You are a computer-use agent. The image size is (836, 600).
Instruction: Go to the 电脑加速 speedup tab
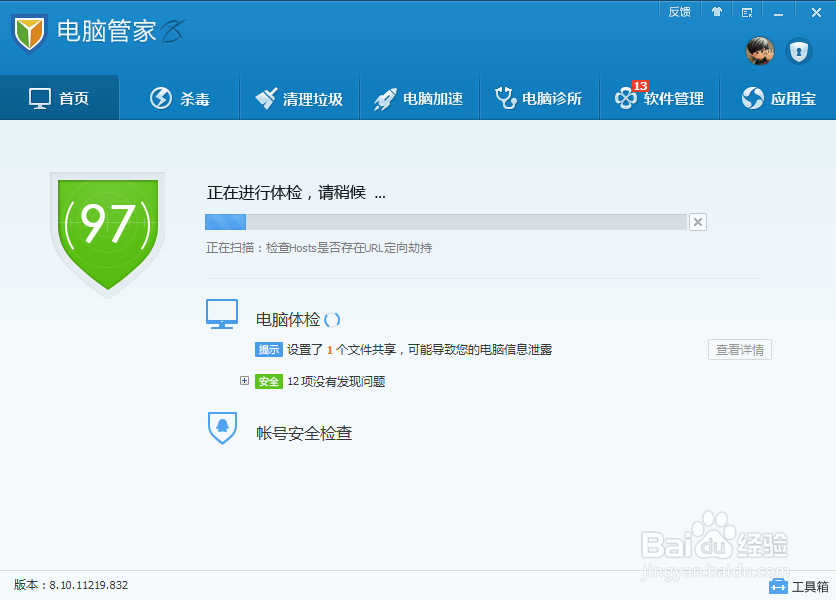click(x=420, y=98)
